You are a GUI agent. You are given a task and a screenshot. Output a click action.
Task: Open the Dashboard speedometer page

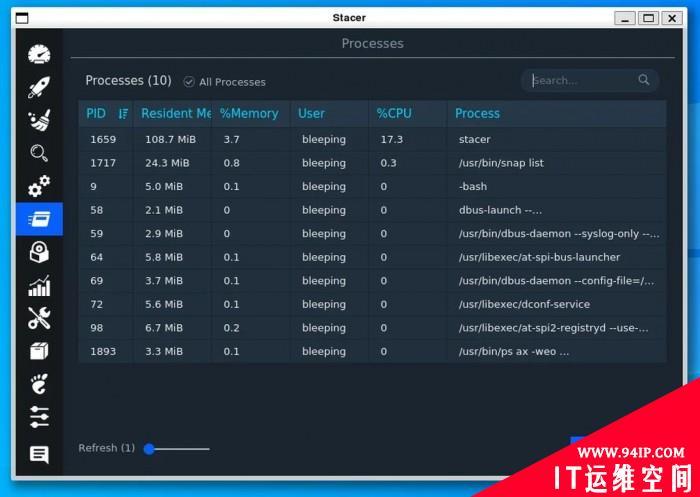point(39,54)
